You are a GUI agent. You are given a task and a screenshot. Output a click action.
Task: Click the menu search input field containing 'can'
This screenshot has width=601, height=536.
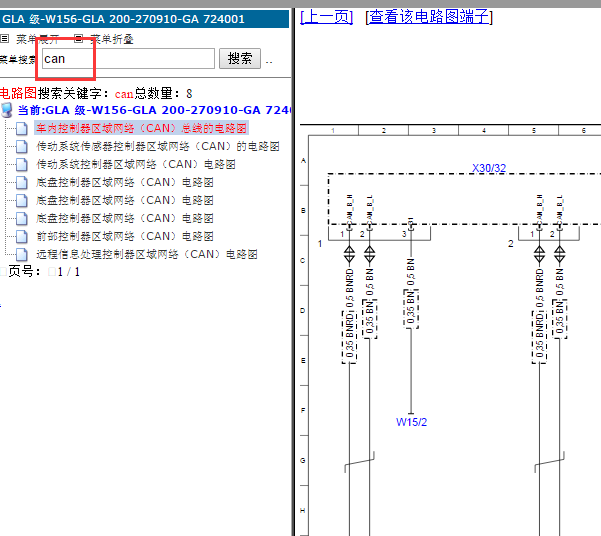[x=128, y=59]
